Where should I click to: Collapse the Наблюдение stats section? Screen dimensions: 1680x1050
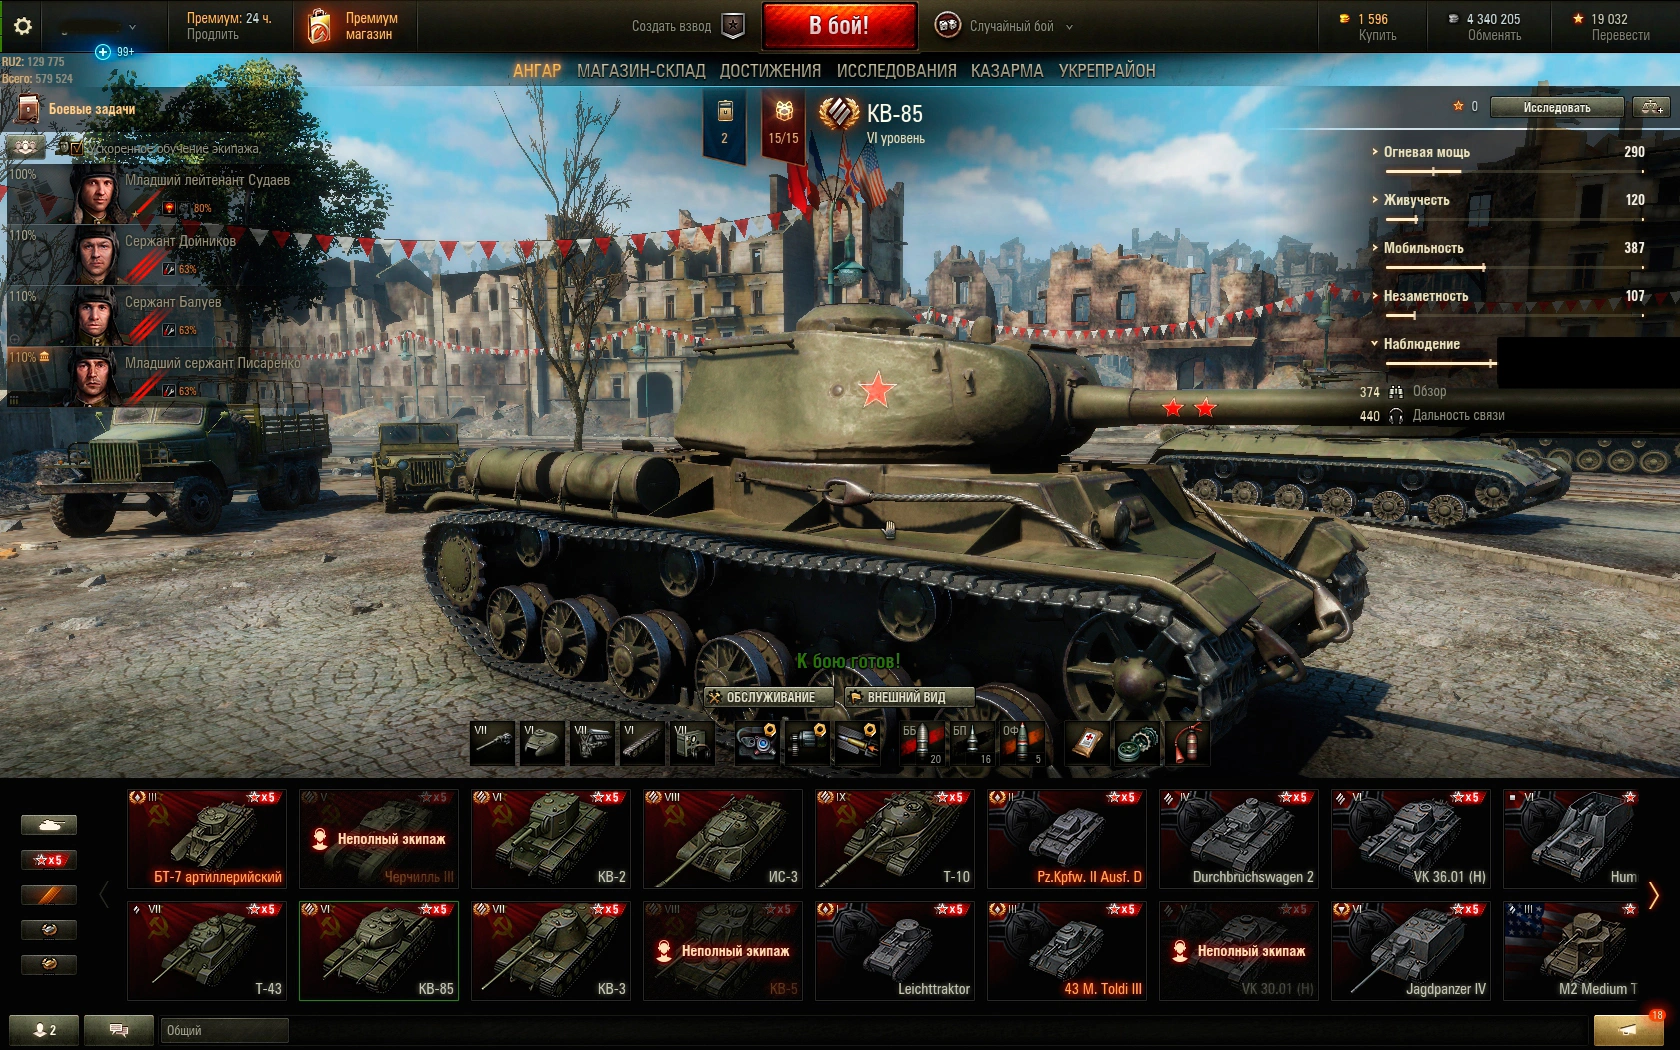click(x=1421, y=344)
